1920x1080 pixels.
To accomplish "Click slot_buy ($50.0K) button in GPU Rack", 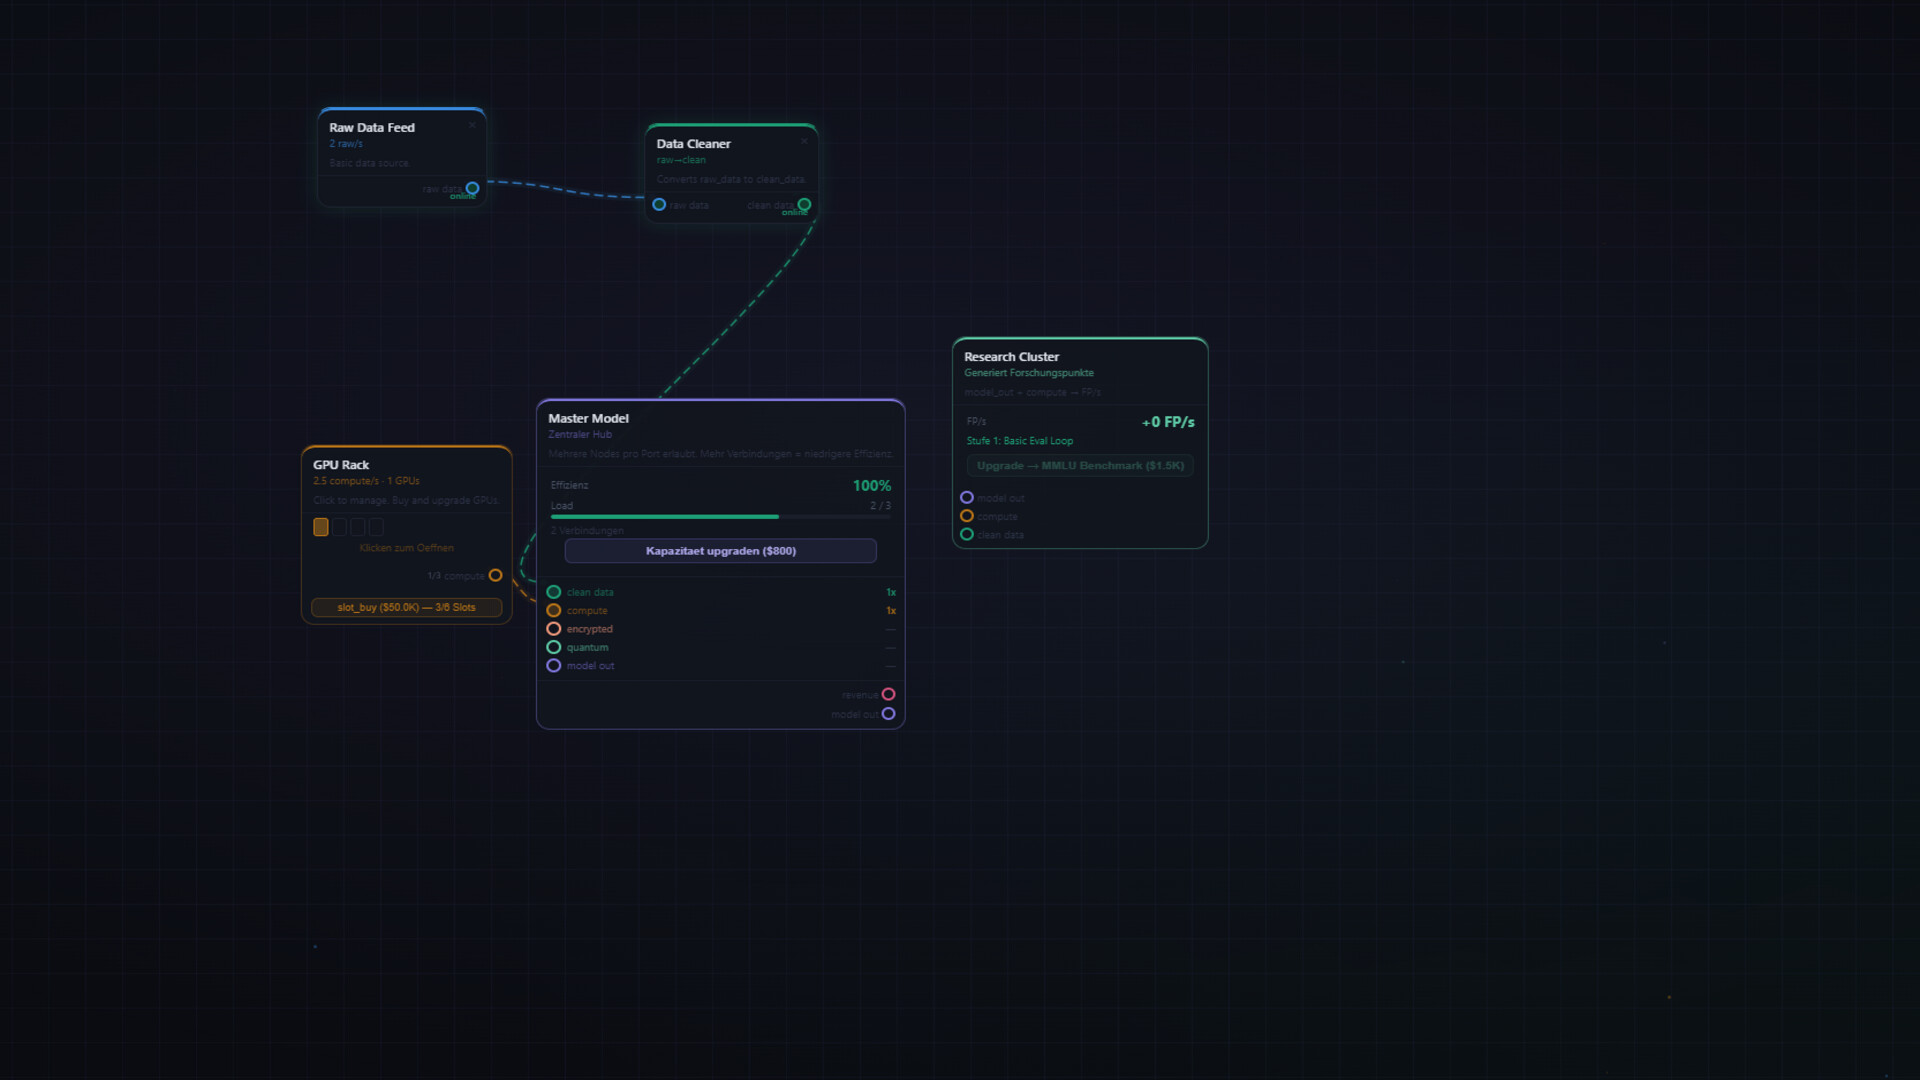I will click(406, 607).
